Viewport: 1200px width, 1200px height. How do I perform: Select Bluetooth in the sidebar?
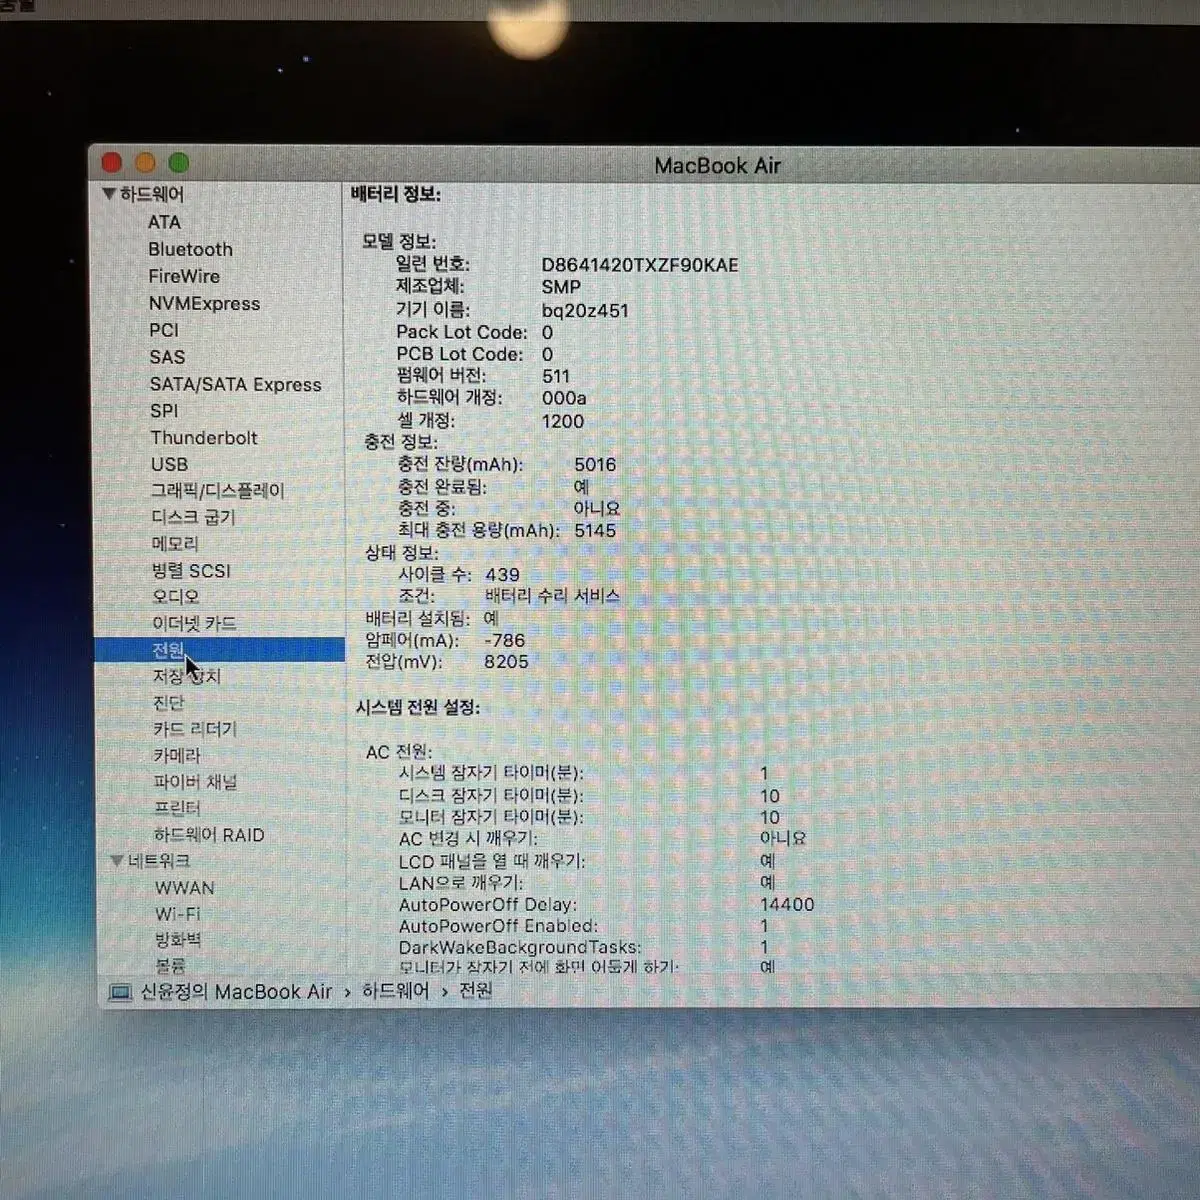(190, 249)
